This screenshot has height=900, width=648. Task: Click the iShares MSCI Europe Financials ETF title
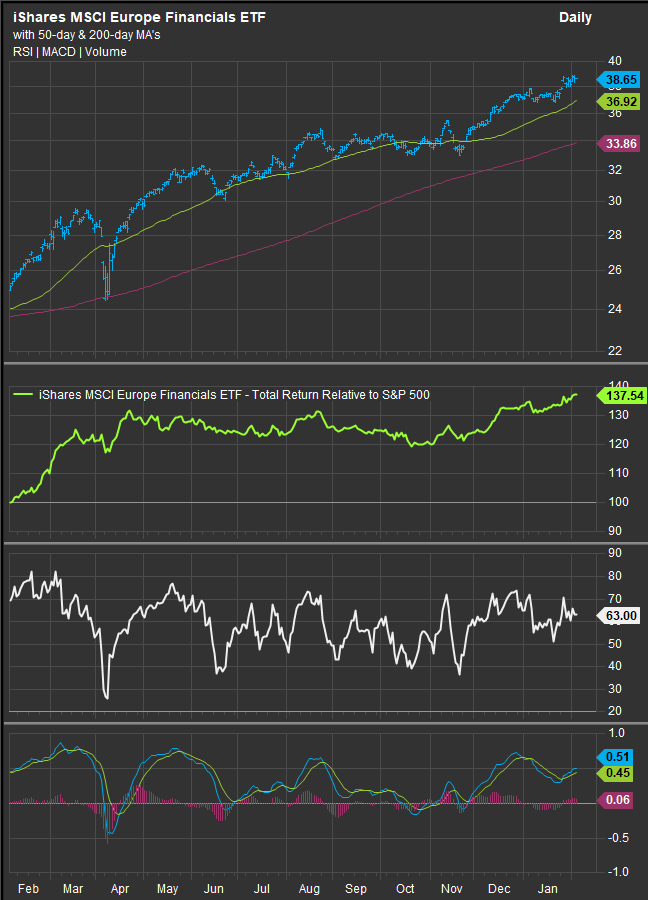139,17
